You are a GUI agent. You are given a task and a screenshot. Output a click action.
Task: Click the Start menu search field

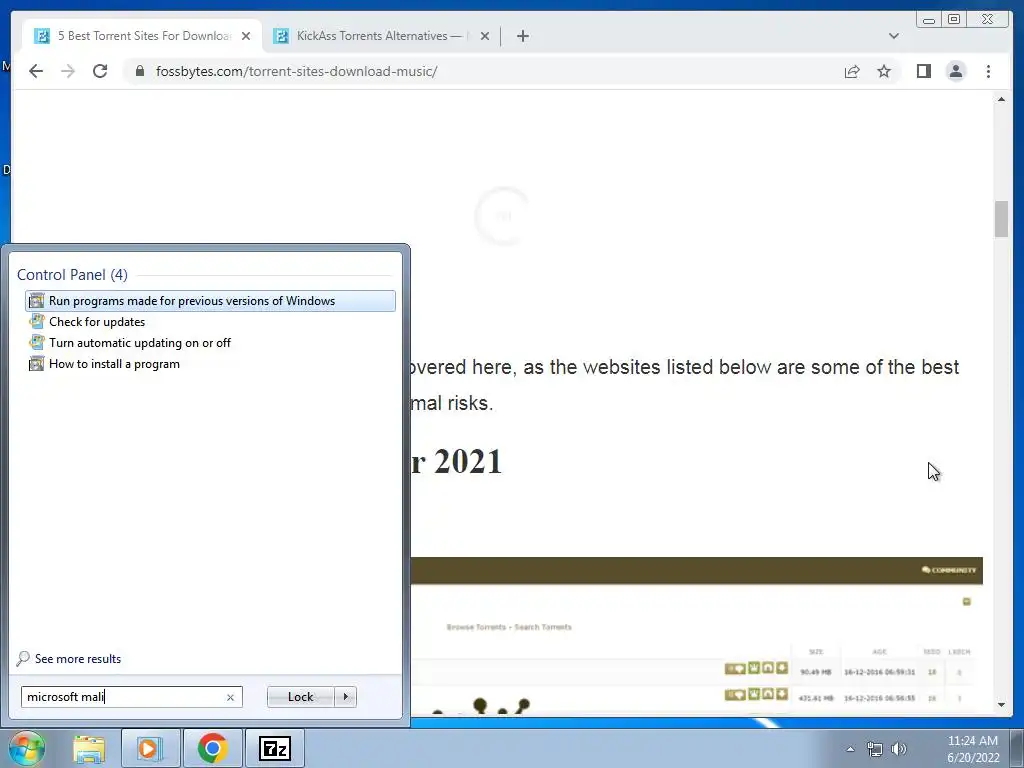coord(131,697)
